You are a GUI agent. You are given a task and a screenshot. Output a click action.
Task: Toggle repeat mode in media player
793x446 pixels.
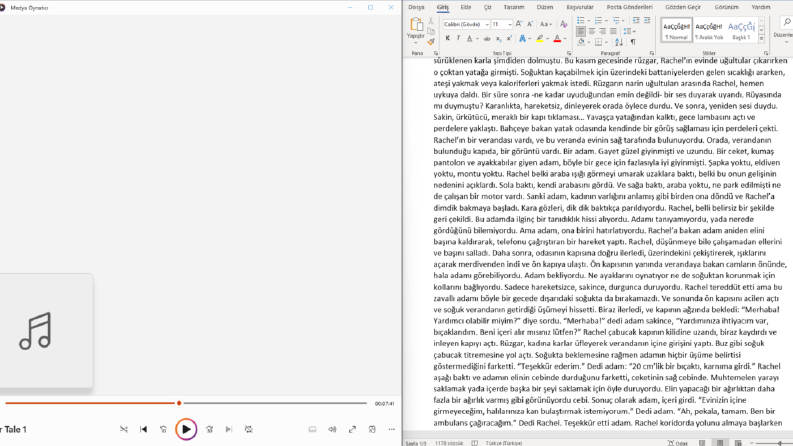tap(248, 429)
